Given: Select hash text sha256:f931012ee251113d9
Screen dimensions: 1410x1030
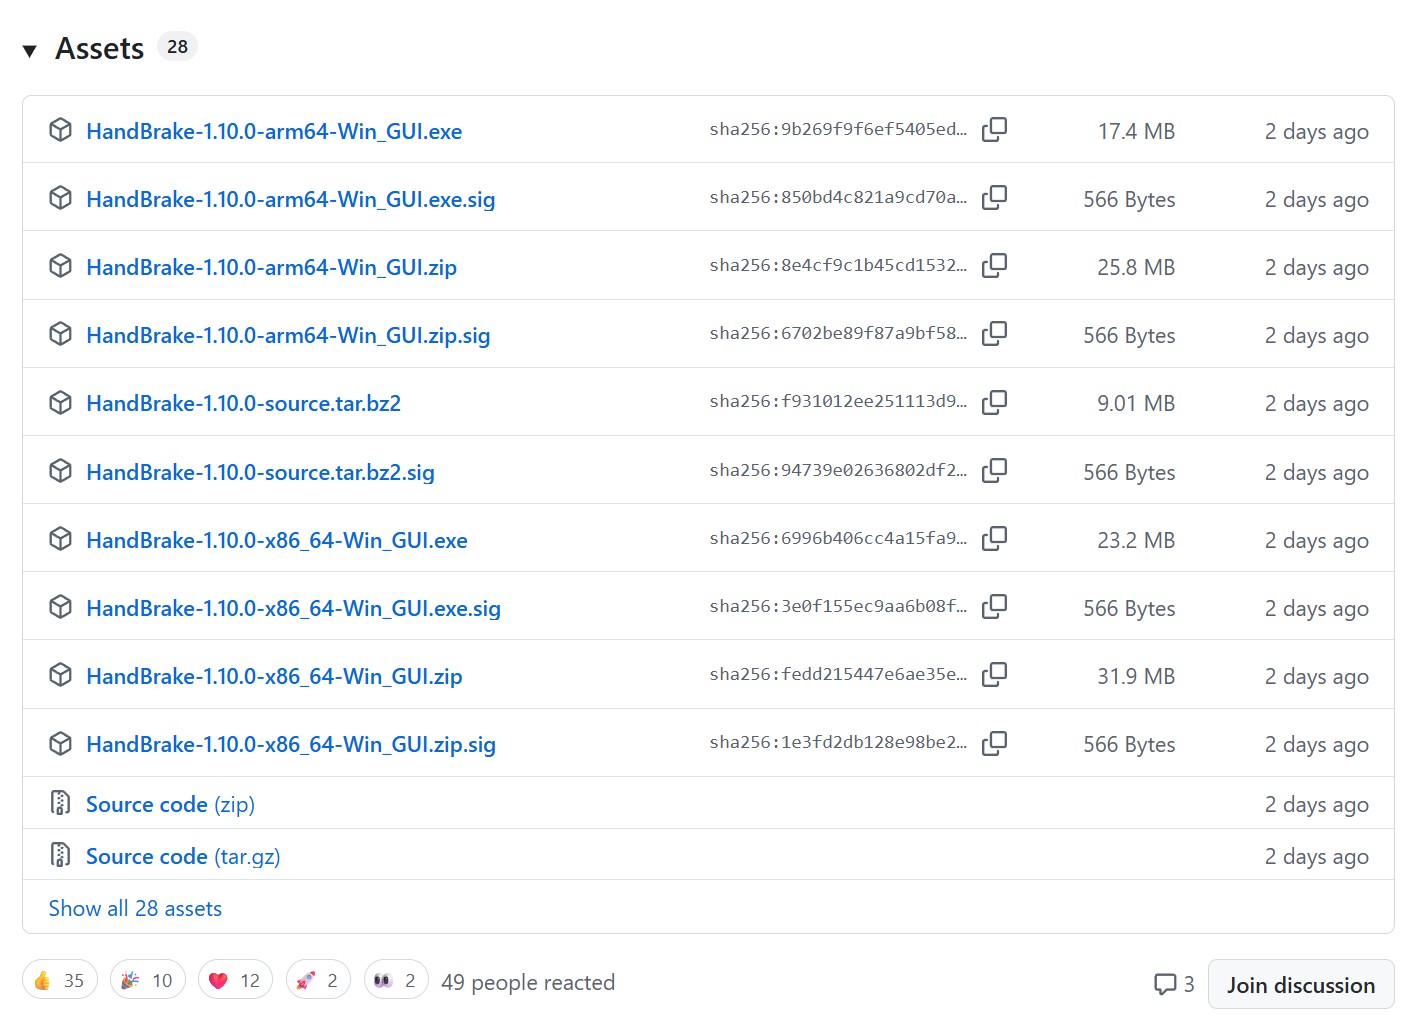Looking at the screenshot, I should point(838,401).
